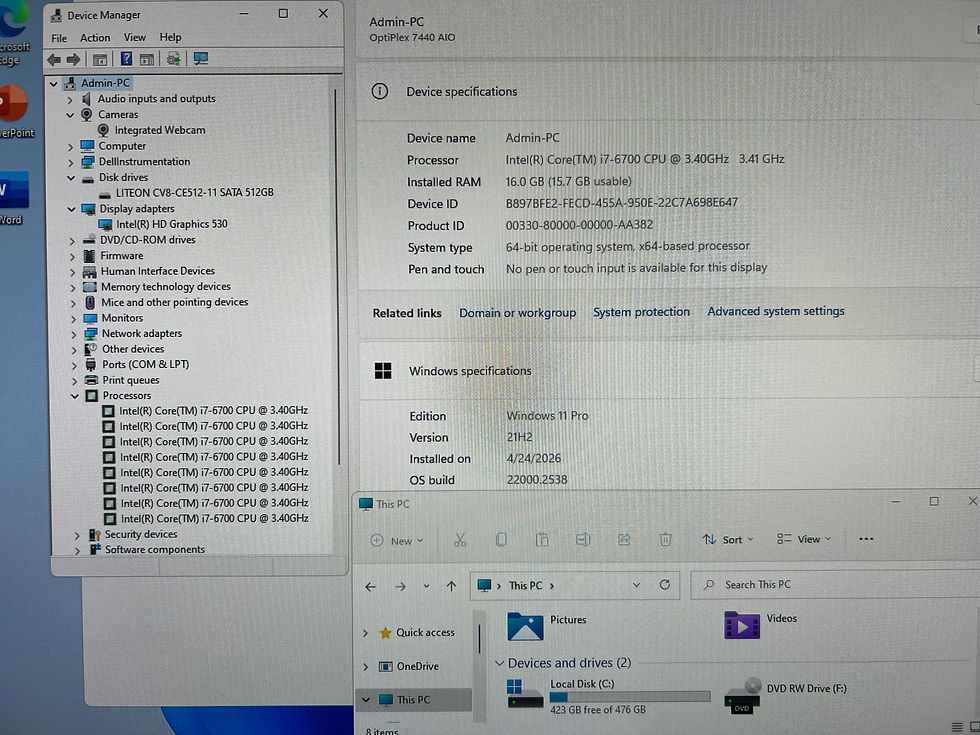Click the Back arrow in Device Manager toolbar
The image size is (980, 735).
[54, 59]
